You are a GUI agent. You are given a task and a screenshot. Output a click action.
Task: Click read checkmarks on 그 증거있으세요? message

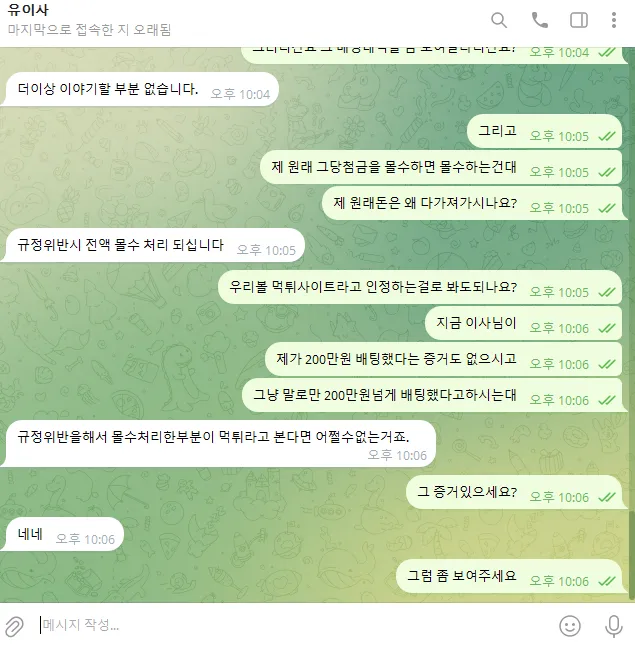[x=607, y=497]
